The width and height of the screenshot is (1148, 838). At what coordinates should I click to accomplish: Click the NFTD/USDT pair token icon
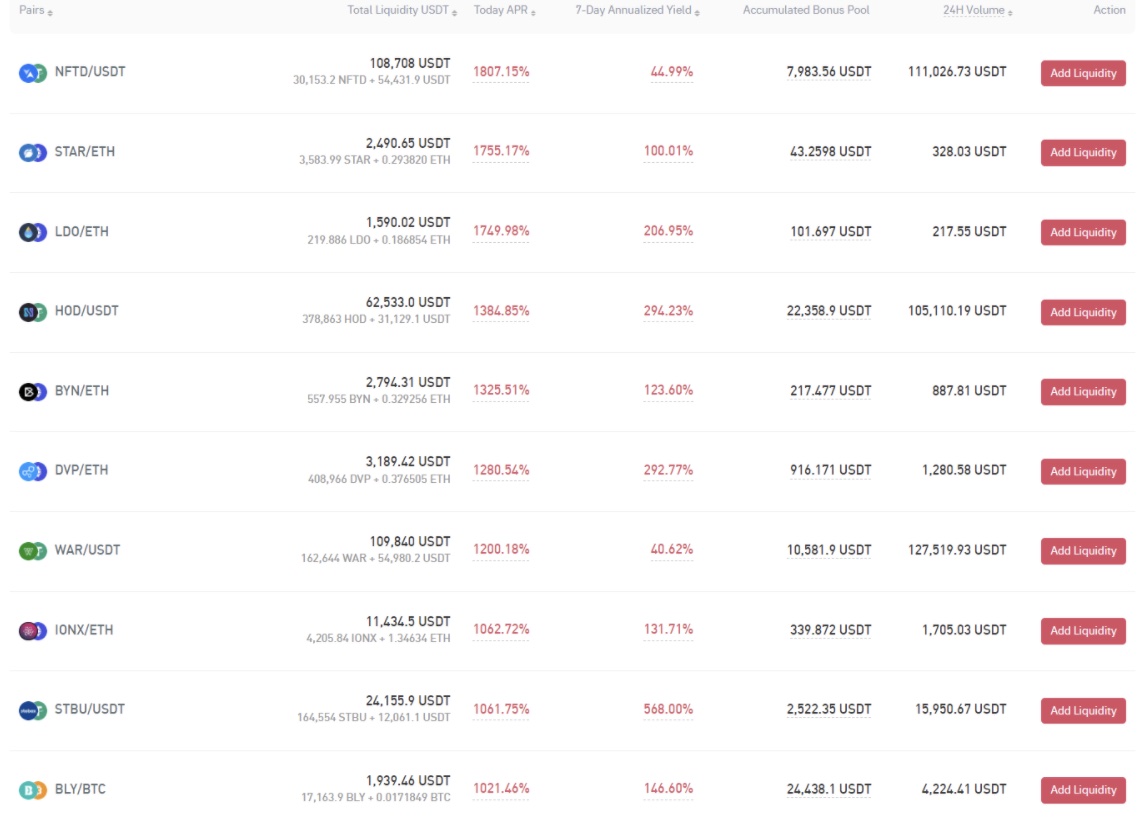(x=33, y=73)
